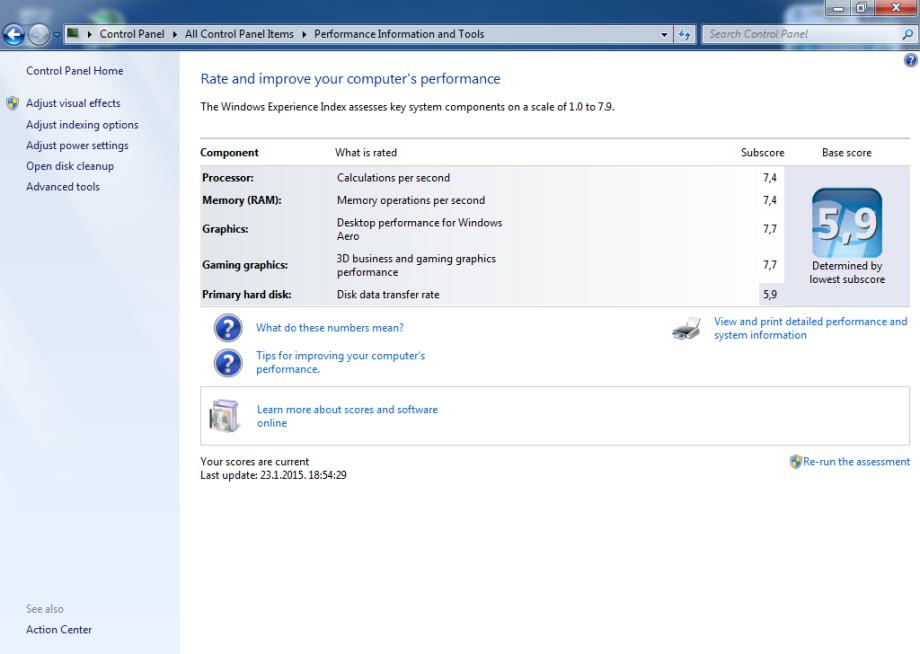Click 'Memory operations per second' text
This screenshot has height=654, width=920.
(411, 200)
